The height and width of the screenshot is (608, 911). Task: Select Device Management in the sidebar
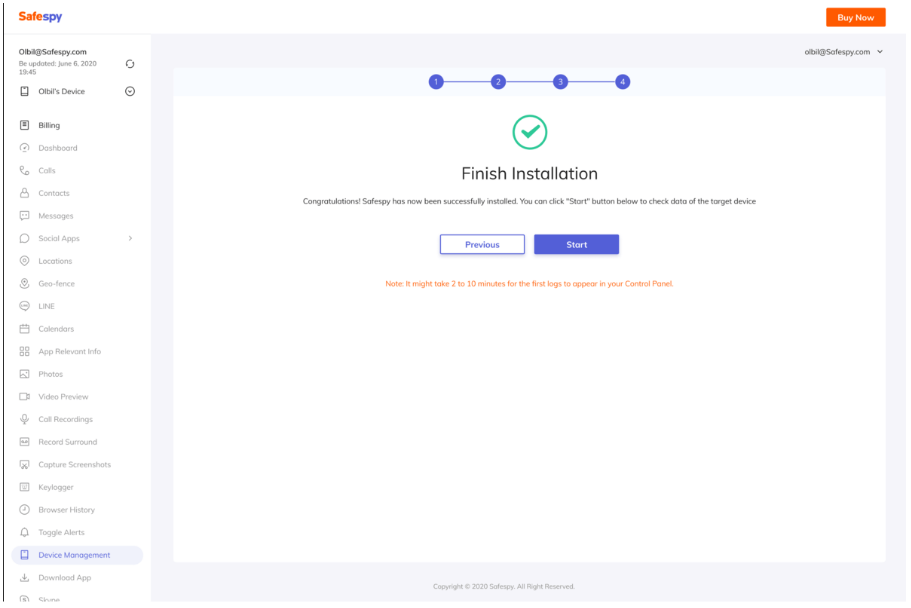(74, 555)
